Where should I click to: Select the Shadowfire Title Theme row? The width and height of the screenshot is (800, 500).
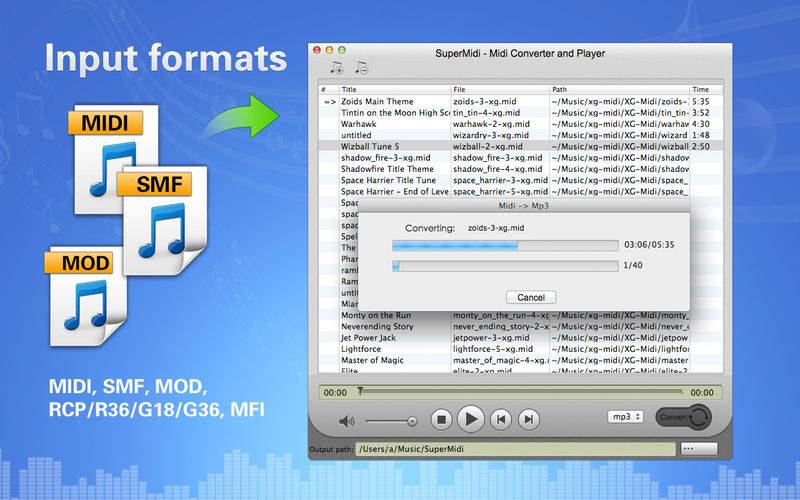520,169
